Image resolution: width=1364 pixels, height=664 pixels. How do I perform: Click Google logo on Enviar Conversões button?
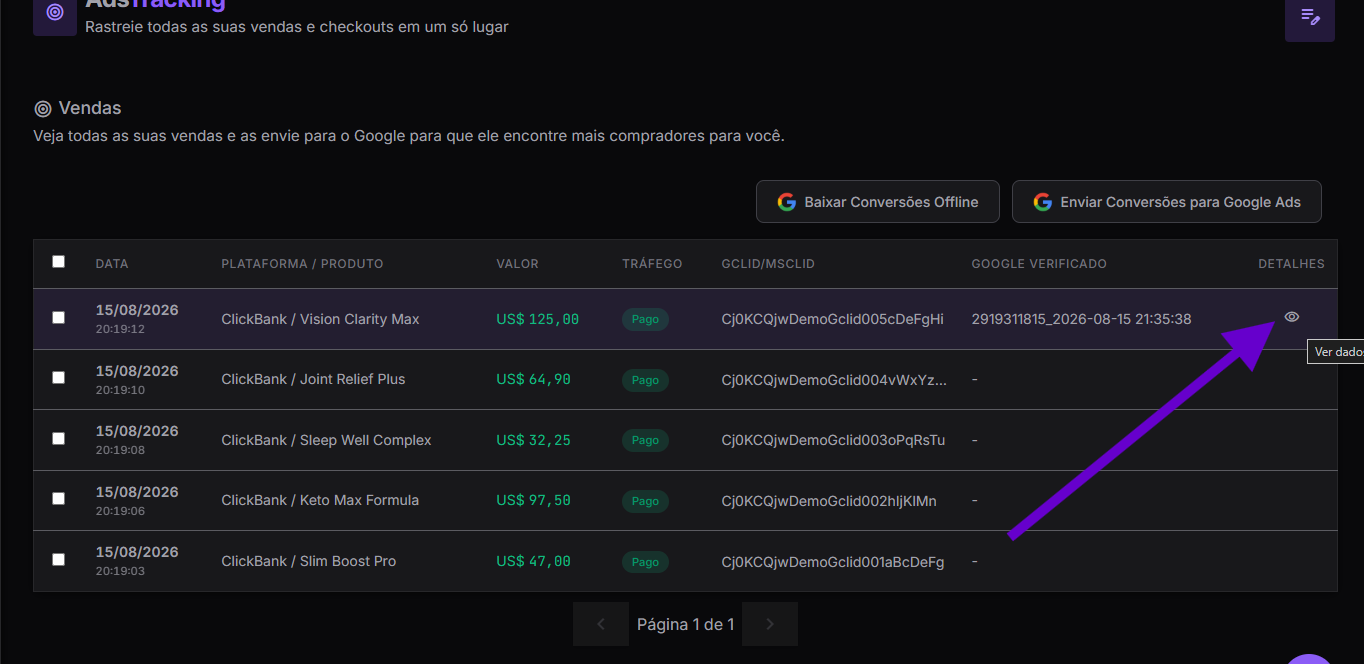[x=1043, y=202]
